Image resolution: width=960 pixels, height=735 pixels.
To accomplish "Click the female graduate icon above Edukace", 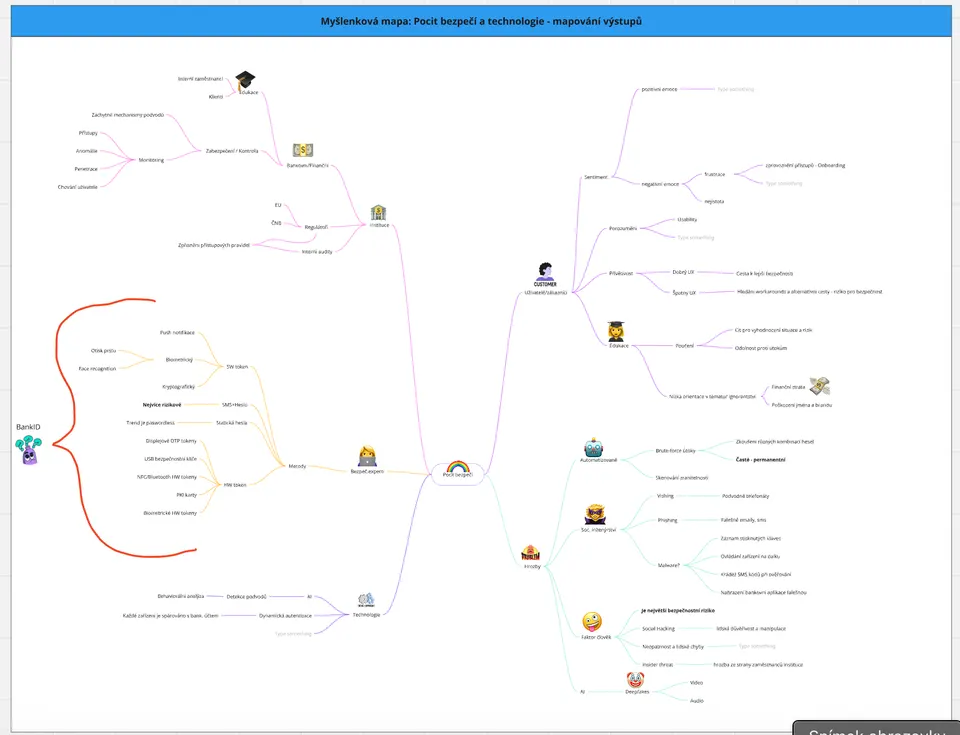I will coord(616,331).
